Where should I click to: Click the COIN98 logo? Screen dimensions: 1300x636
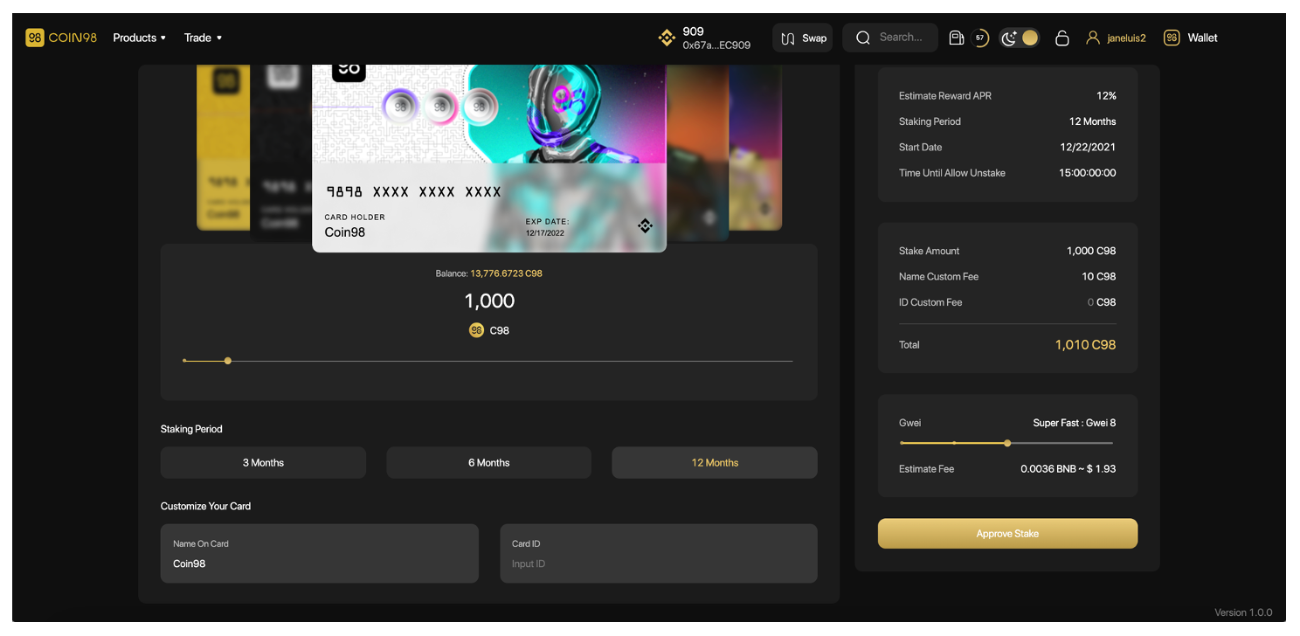(61, 38)
